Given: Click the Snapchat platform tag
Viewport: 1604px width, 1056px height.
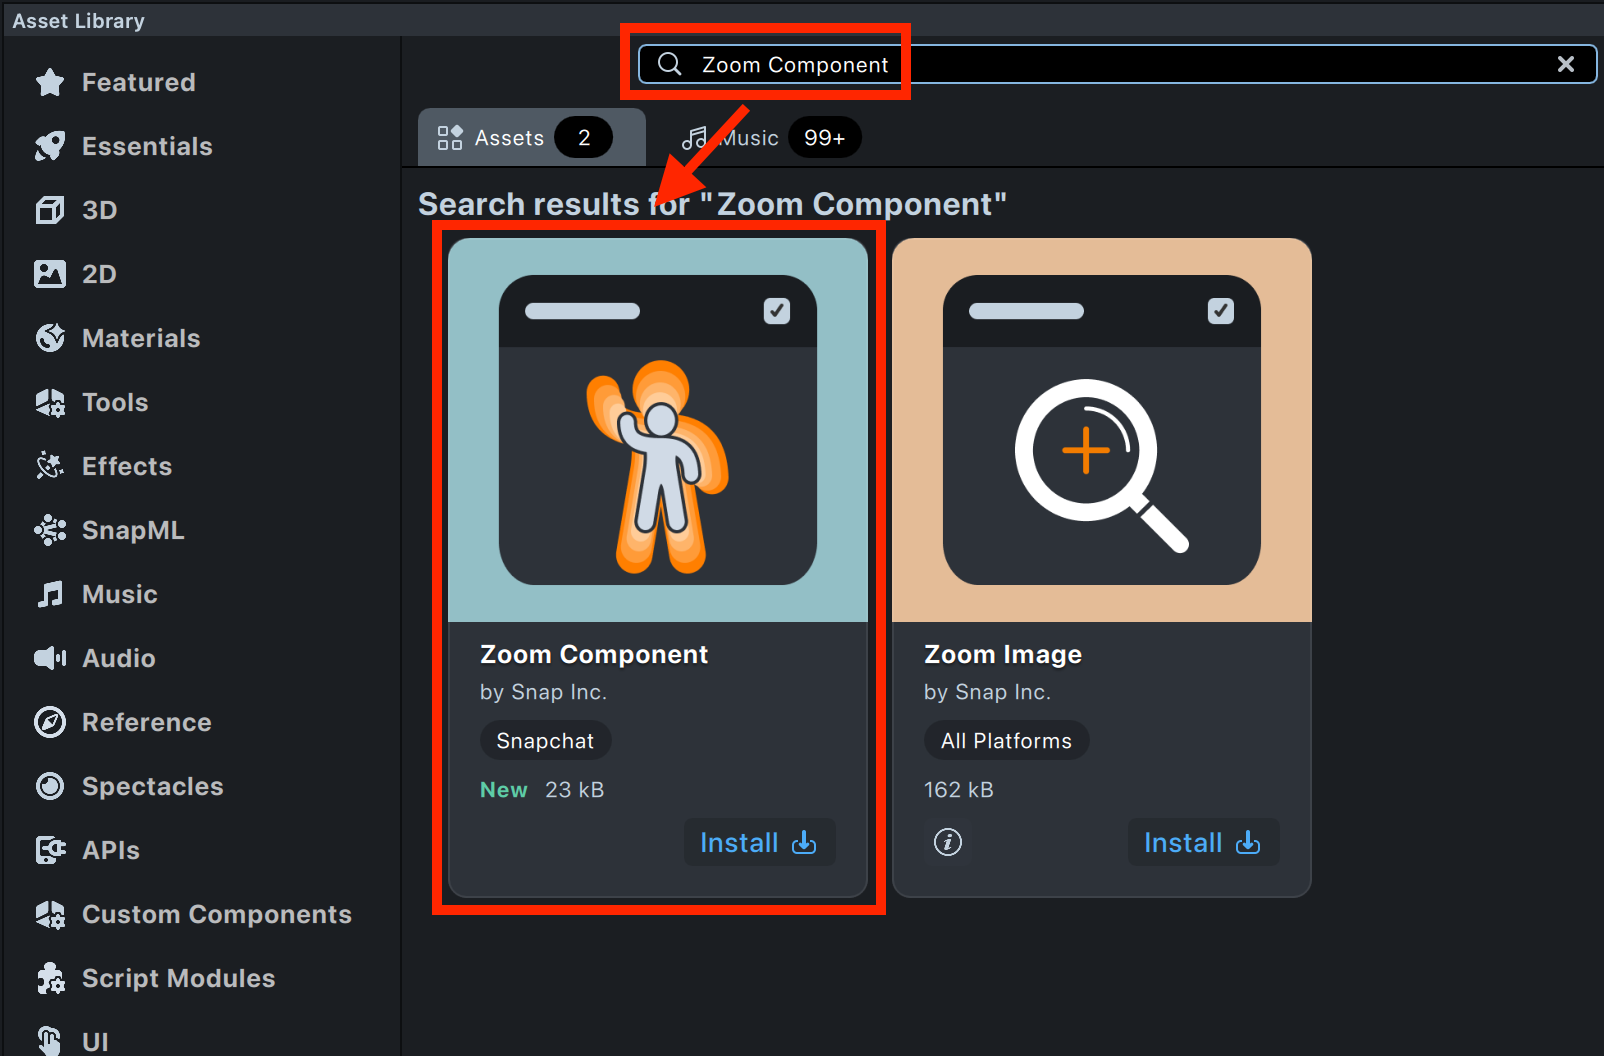Looking at the screenshot, I should coord(545,740).
